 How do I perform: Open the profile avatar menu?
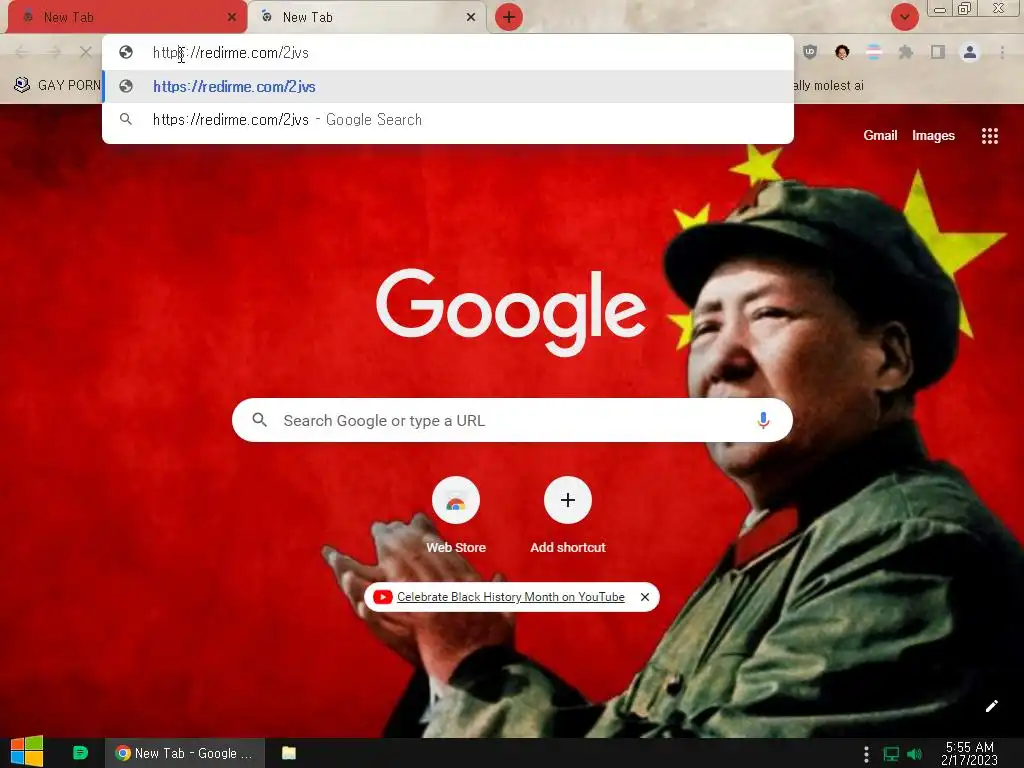[x=970, y=52]
